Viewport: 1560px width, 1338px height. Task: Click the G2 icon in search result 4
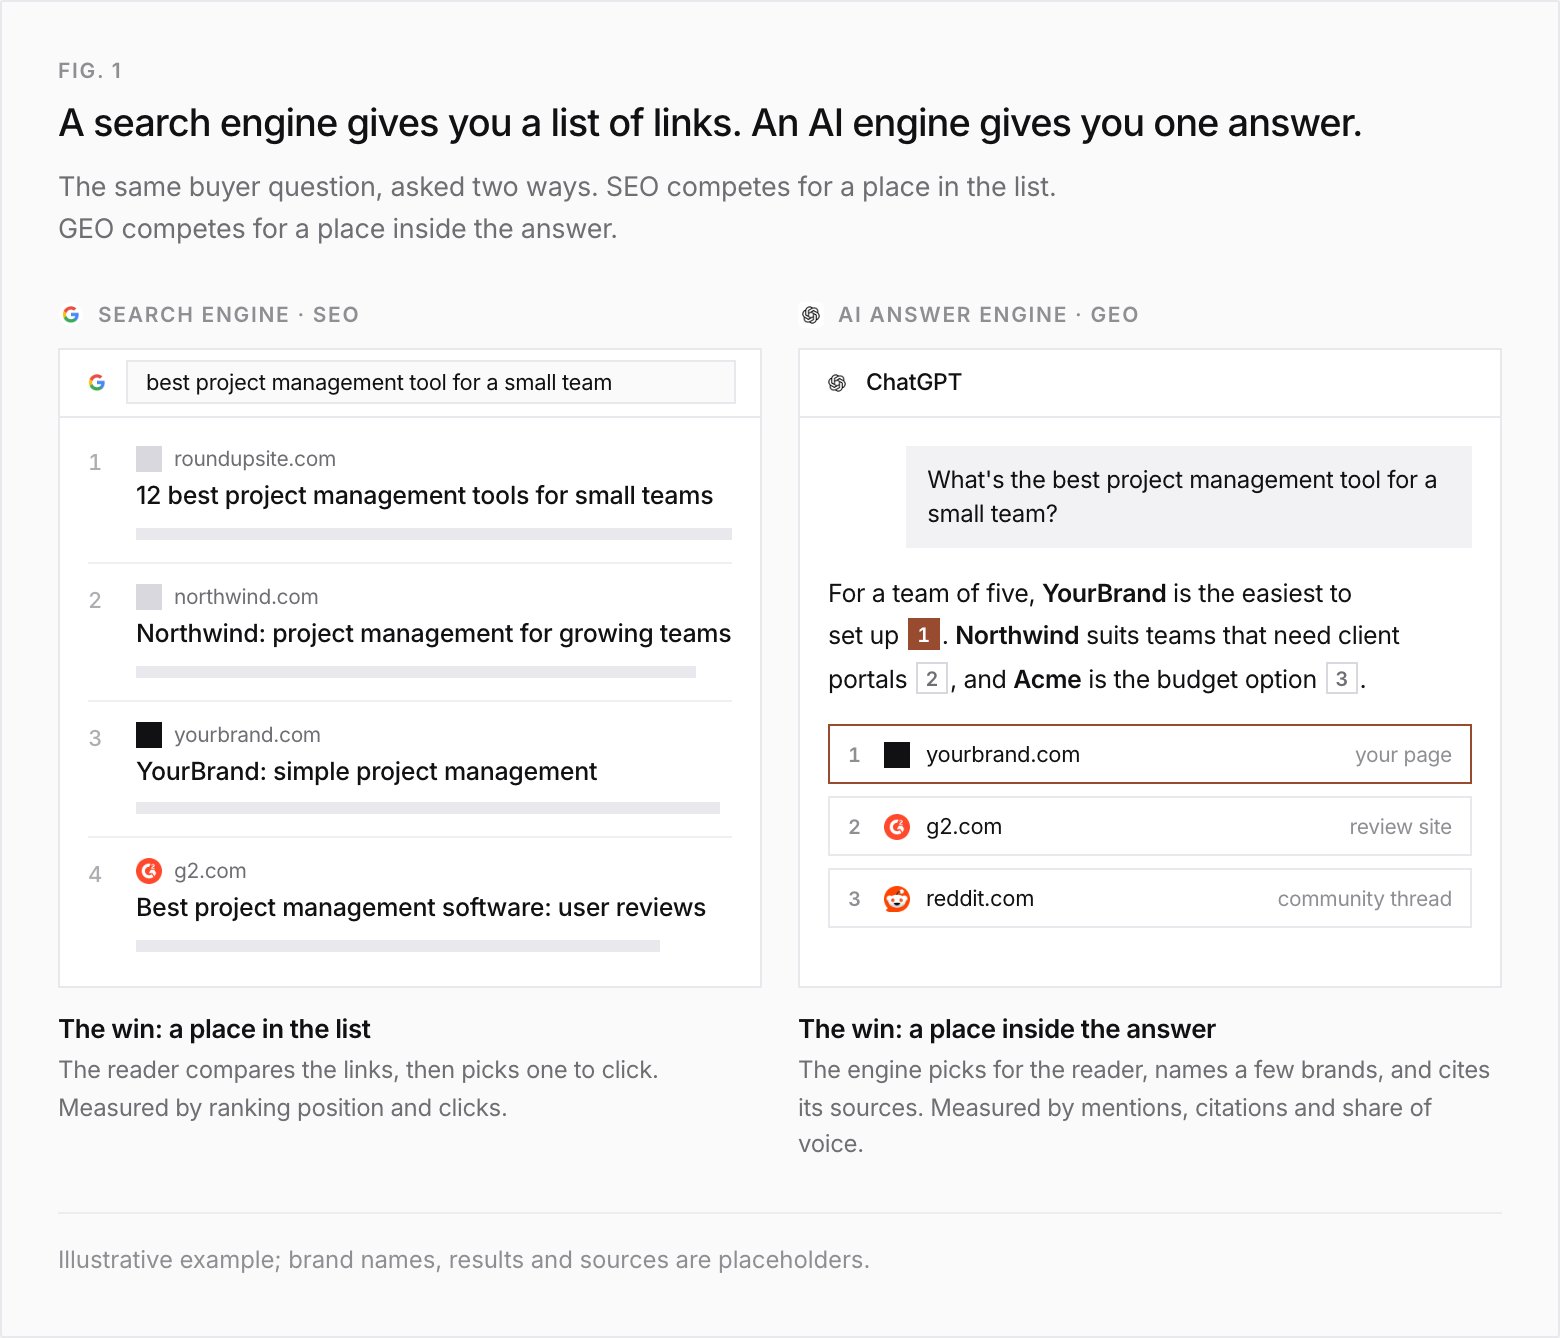click(149, 871)
